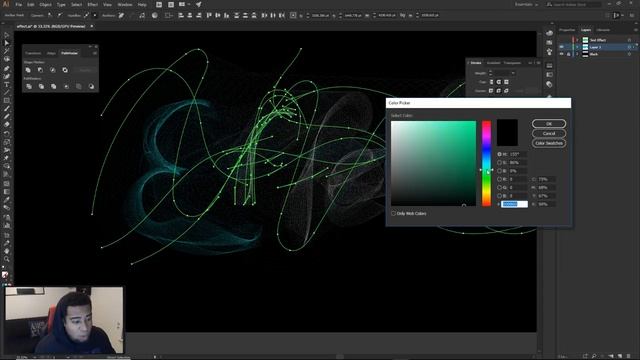Select the Type tool
640x360 pixels.
point(7,84)
